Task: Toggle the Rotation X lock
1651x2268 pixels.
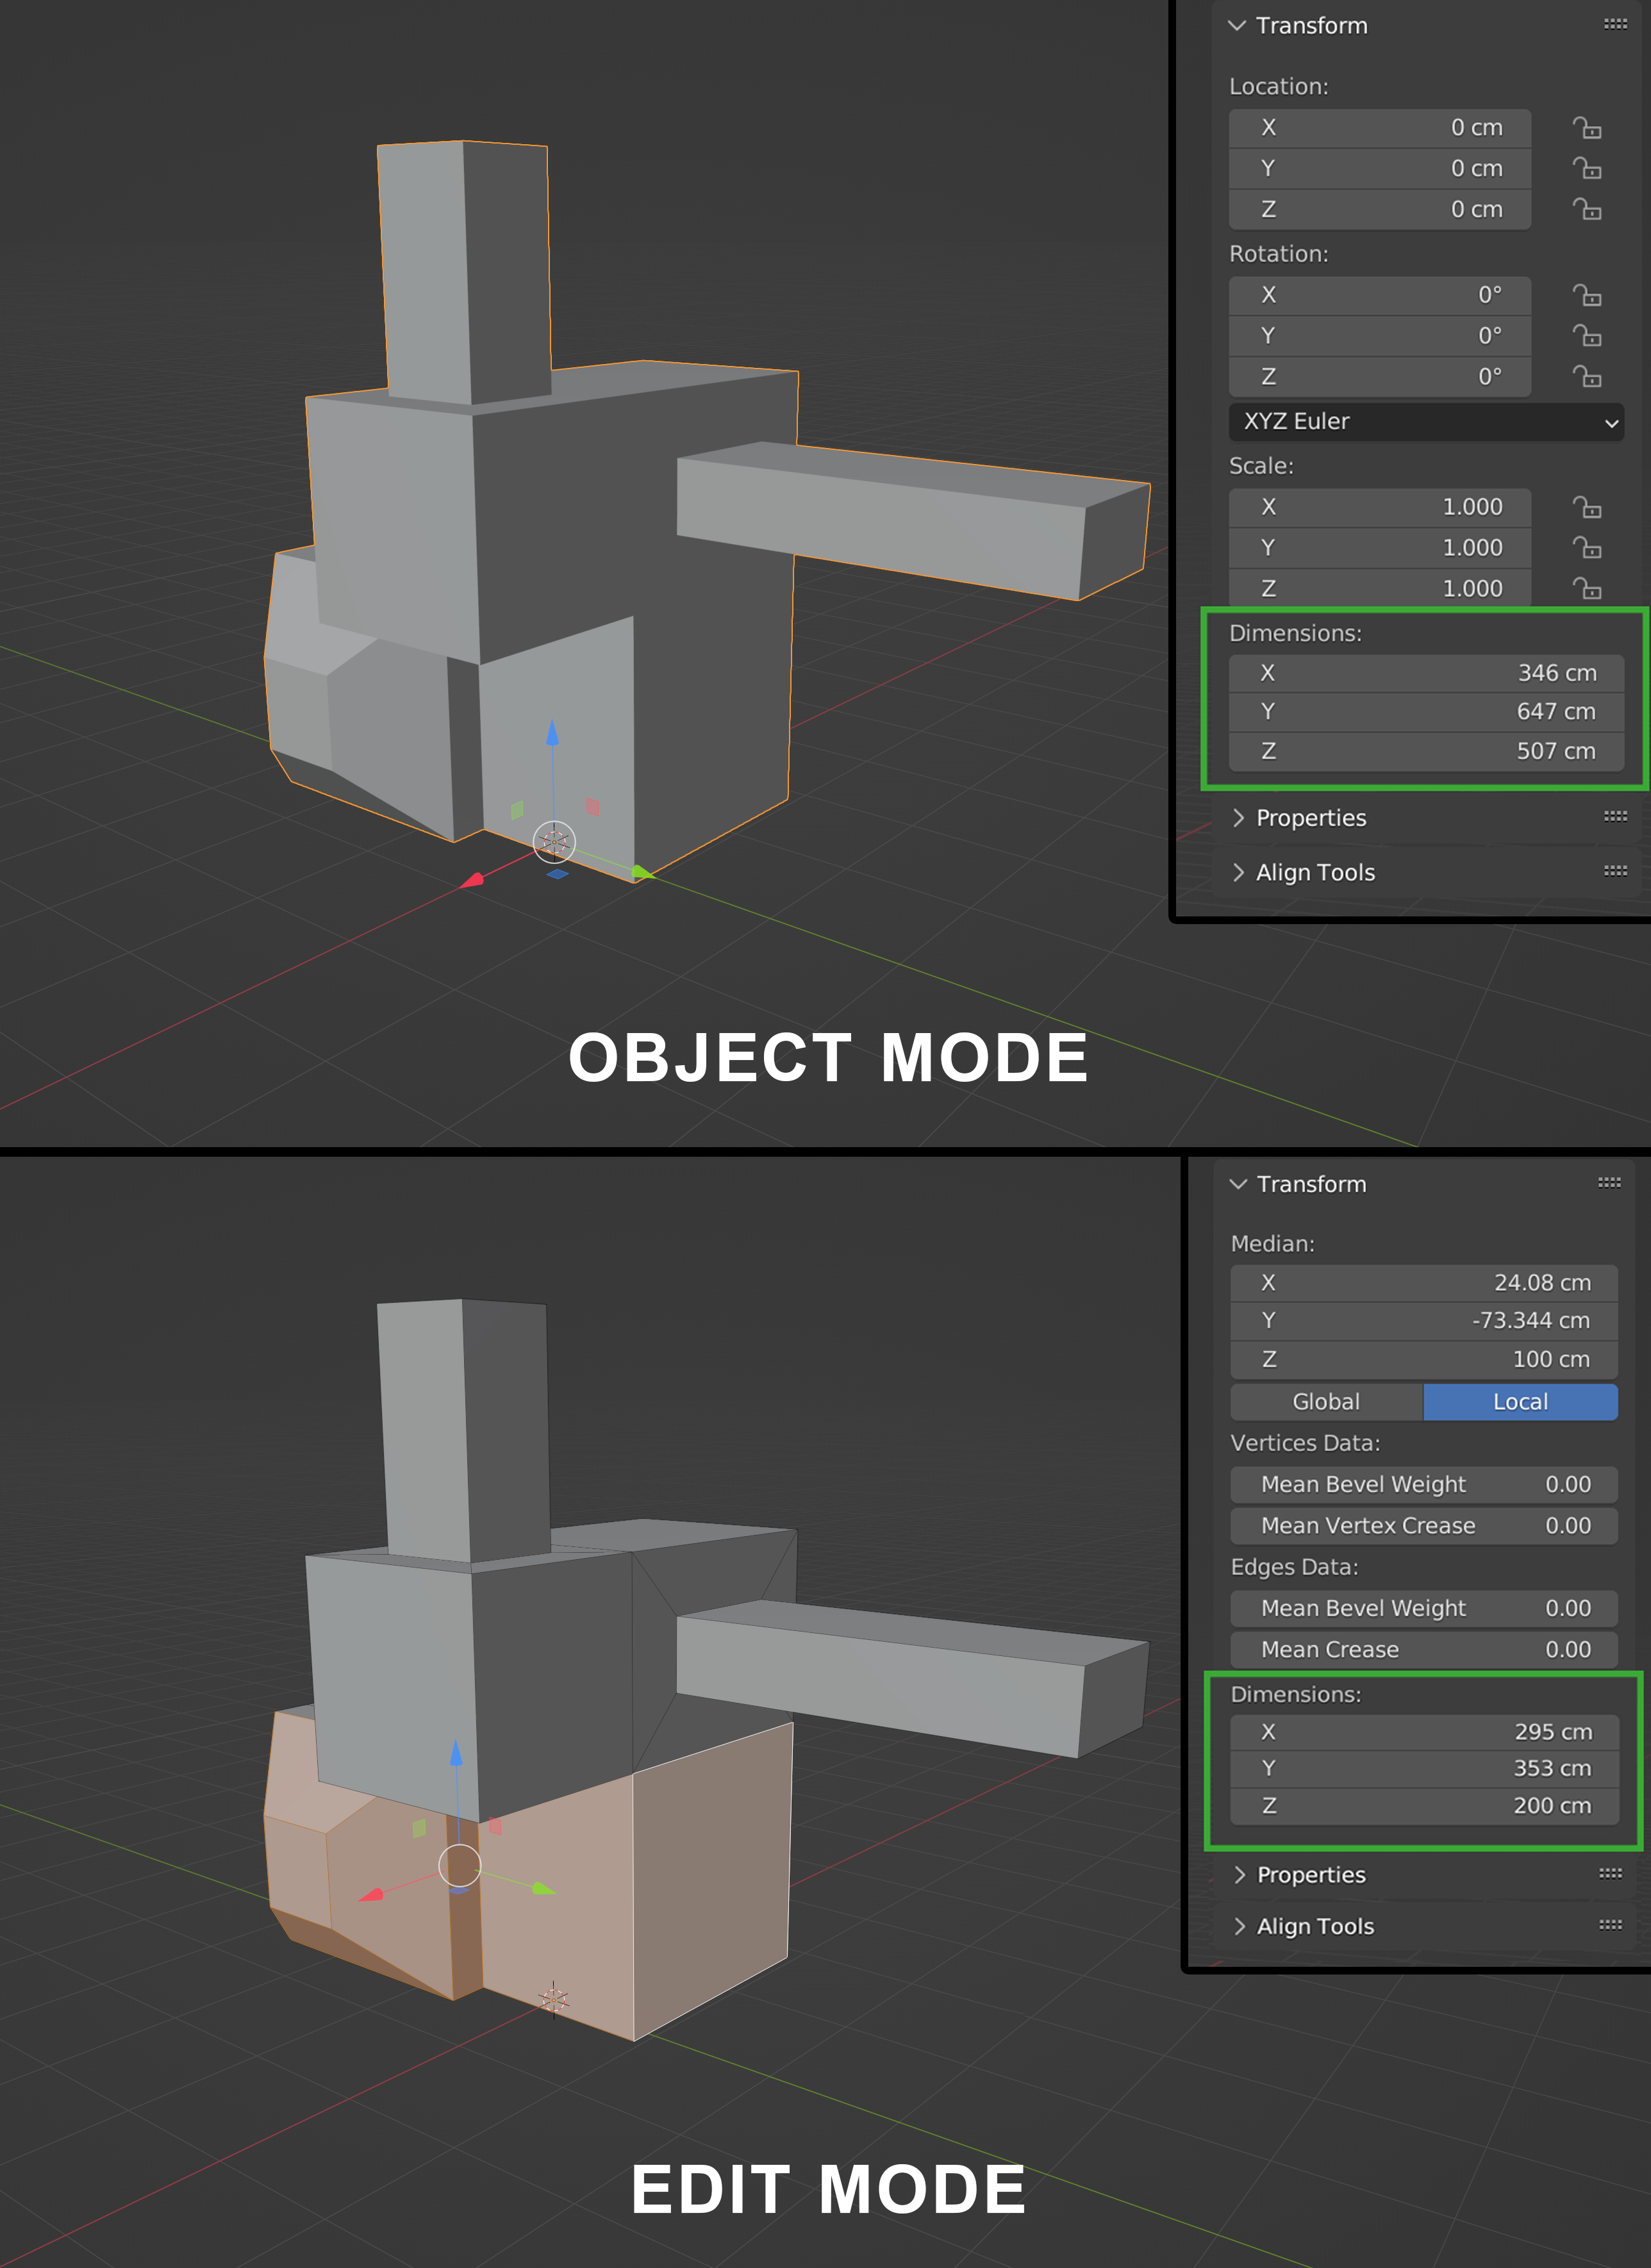Action: click(1586, 295)
